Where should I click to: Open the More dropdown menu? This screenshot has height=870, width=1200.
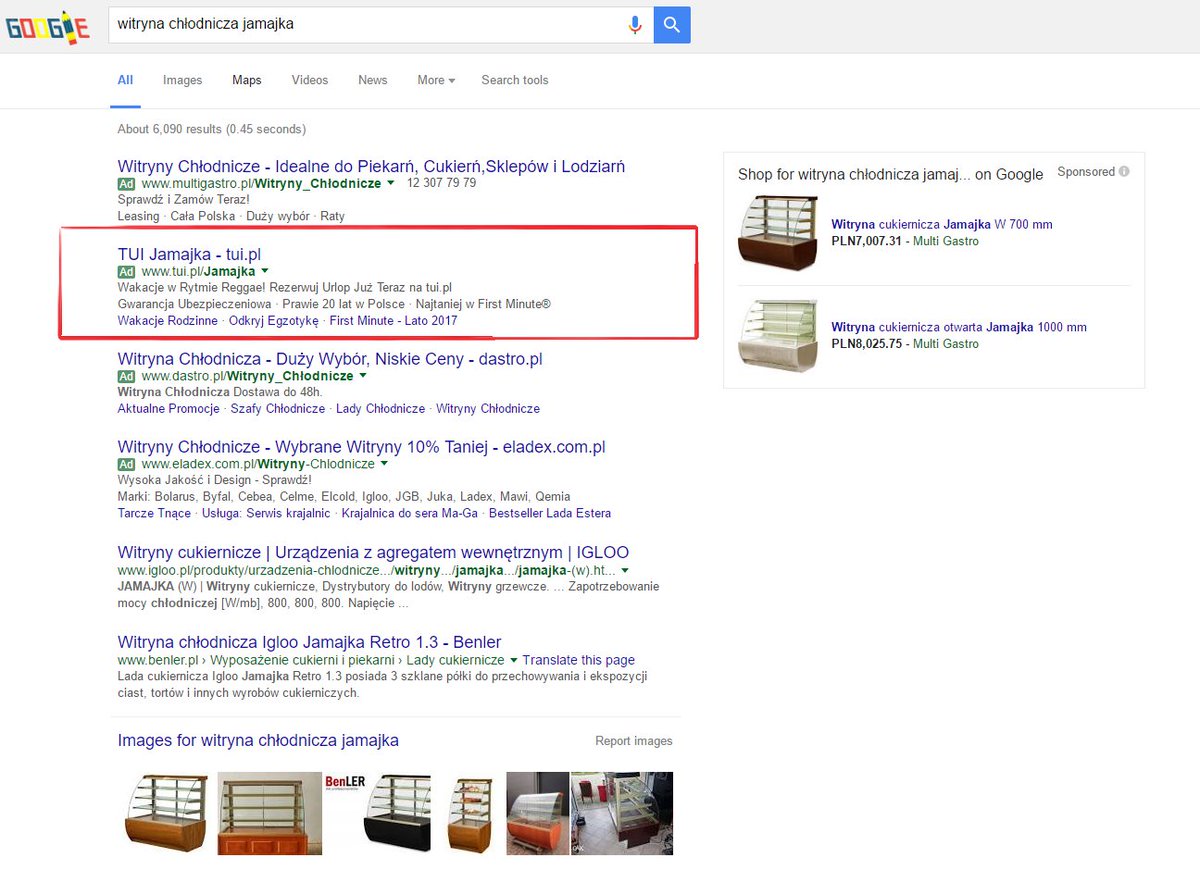click(436, 80)
